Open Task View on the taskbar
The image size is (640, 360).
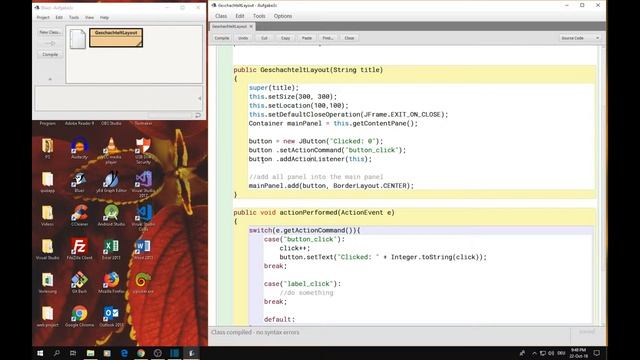[x=73, y=353]
